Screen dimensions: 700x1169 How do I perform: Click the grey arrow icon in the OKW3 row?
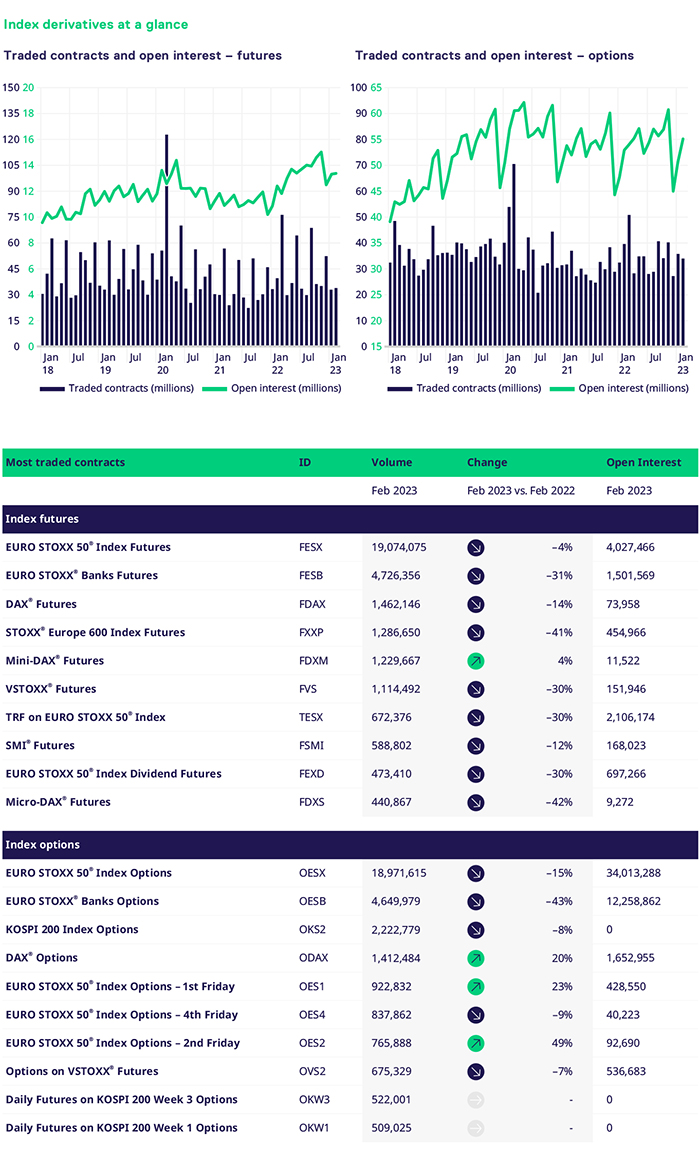pyautogui.click(x=476, y=1100)
